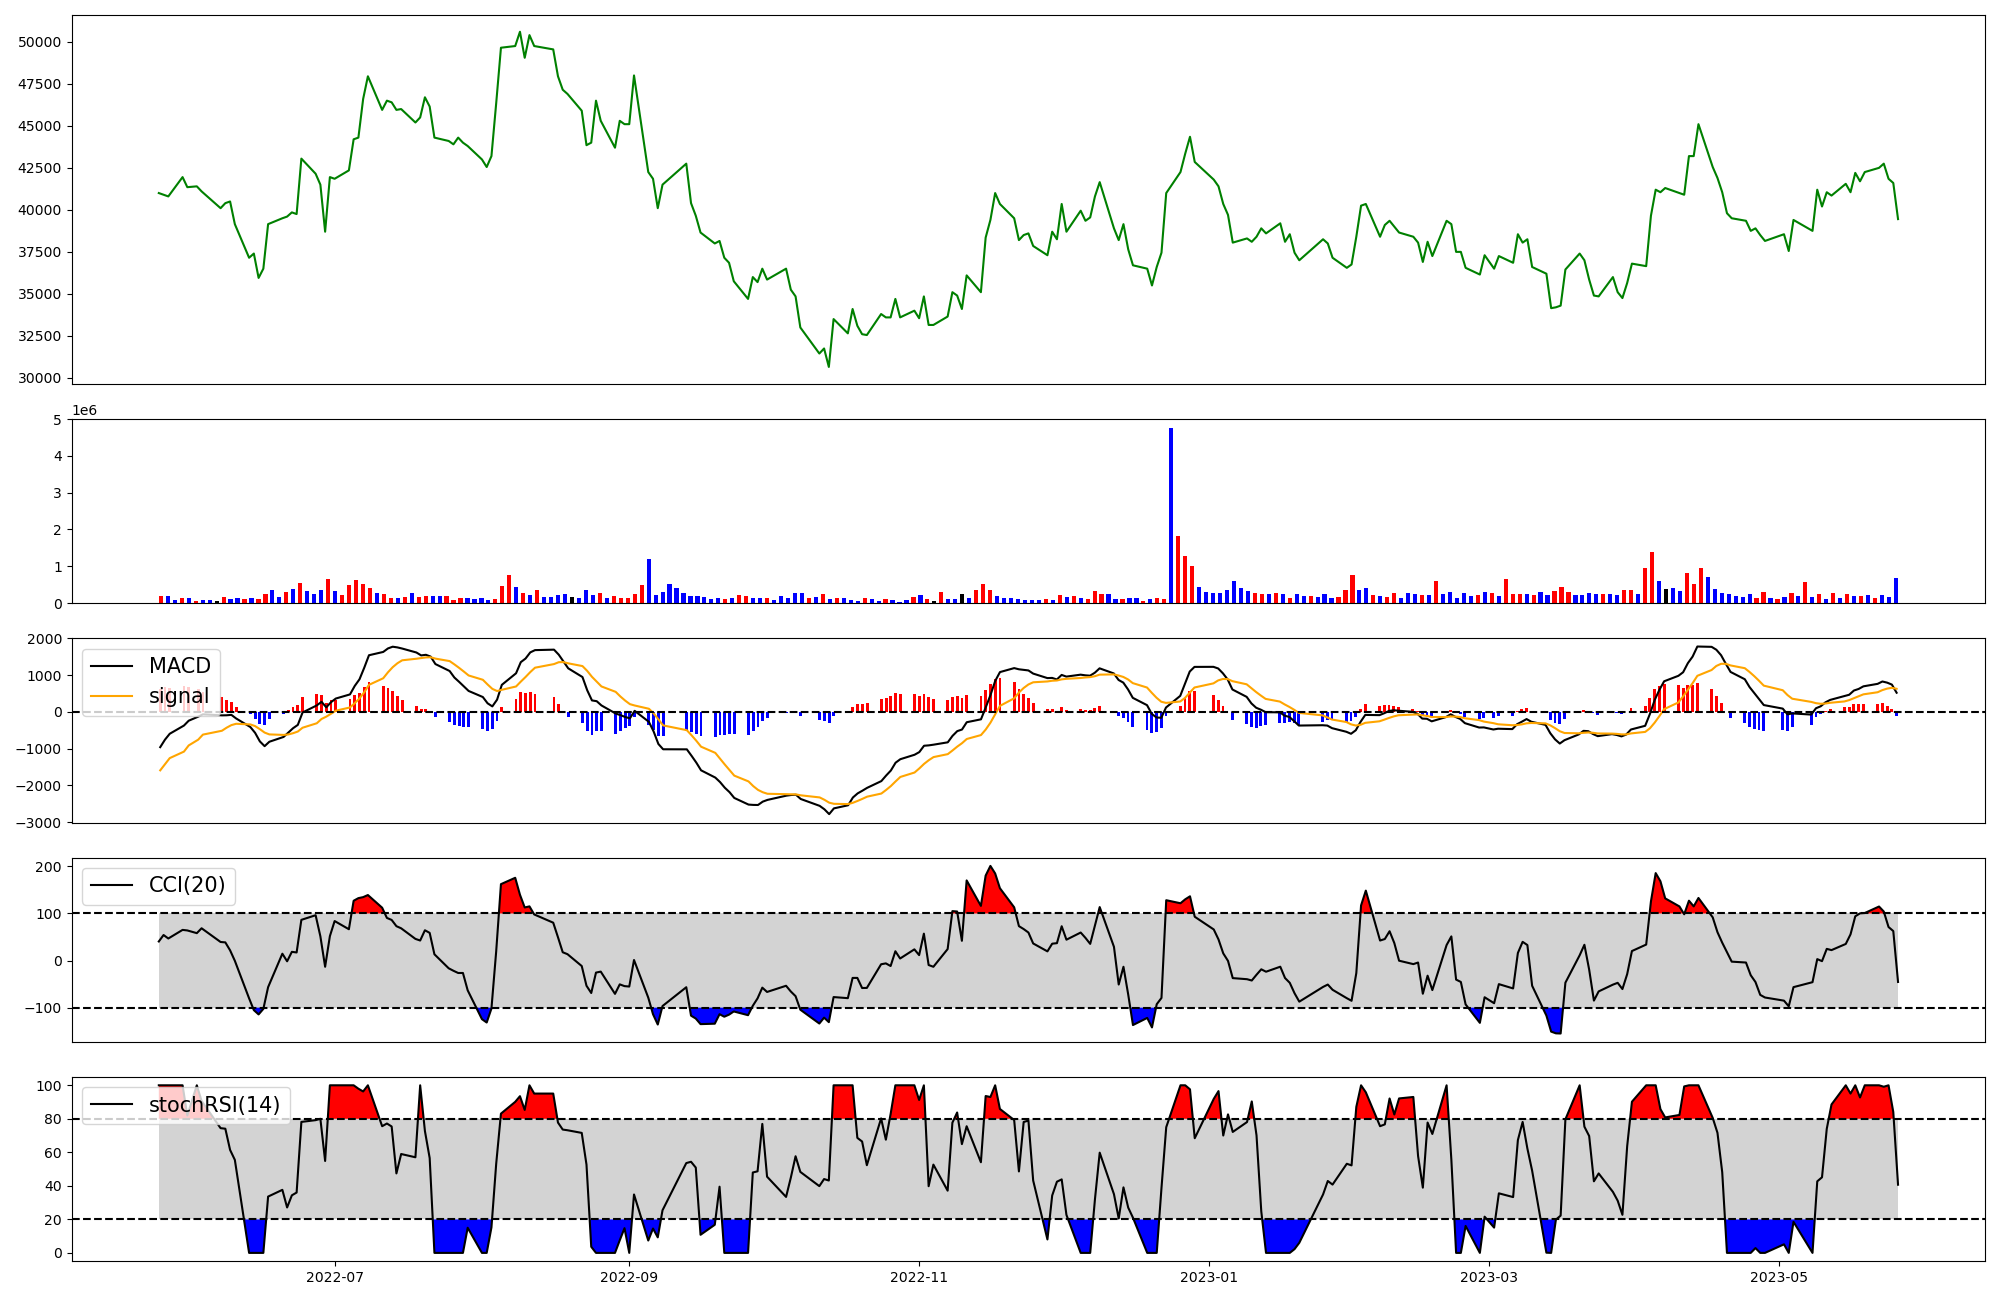Click the 2022-09 date tick label
Image resolution: width=2000 pixels, height=1300 pixels.
629,1277
